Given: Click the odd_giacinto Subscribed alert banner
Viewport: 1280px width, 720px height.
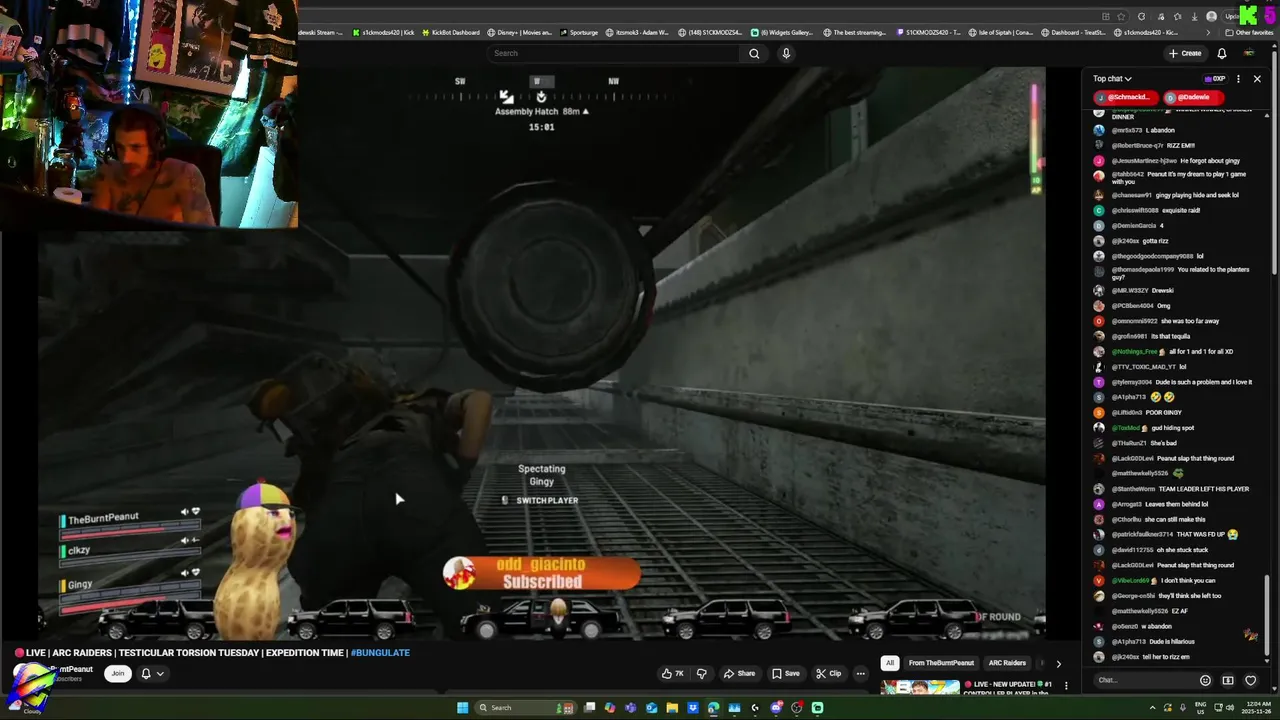Looking at the screenshot, I should pos(541,573).
